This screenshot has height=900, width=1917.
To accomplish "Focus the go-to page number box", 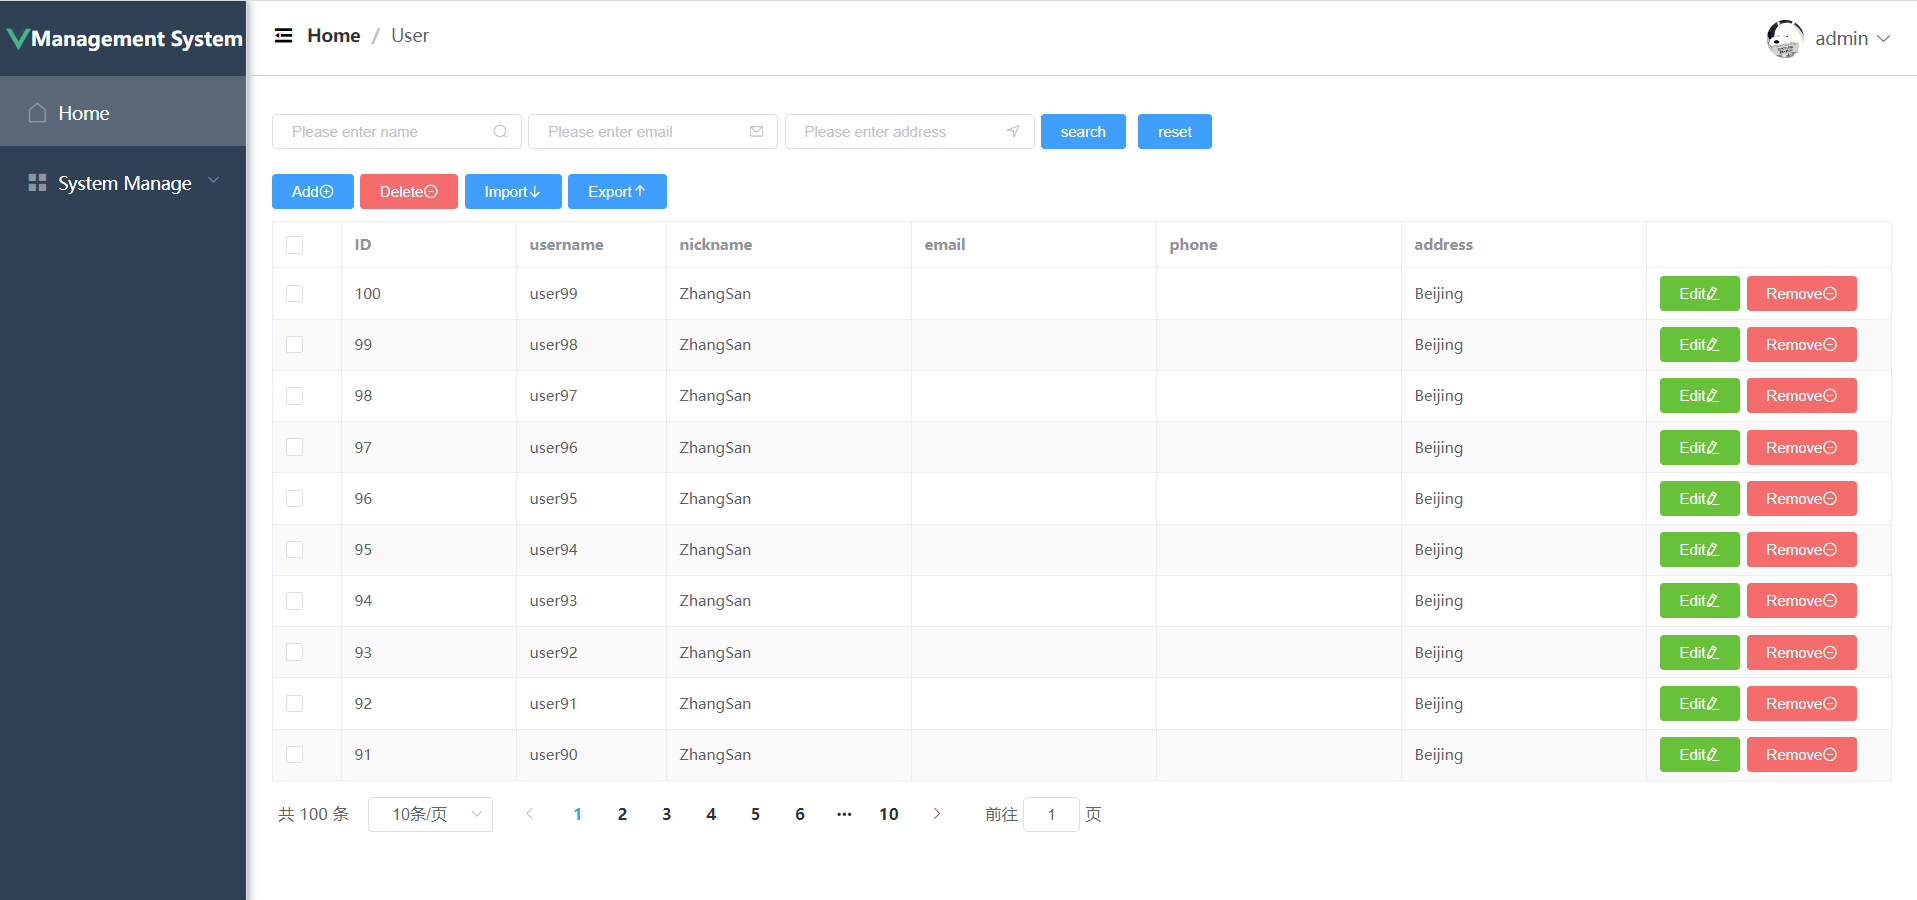I will pos(1051,814).
